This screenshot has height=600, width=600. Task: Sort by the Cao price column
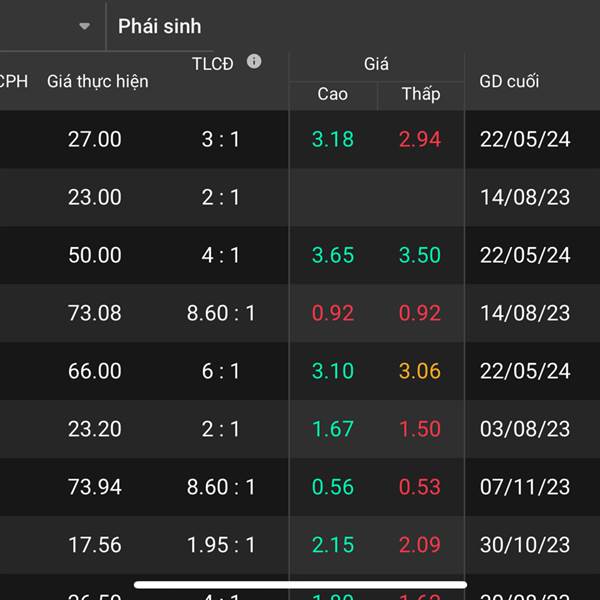tap(332, 95)
